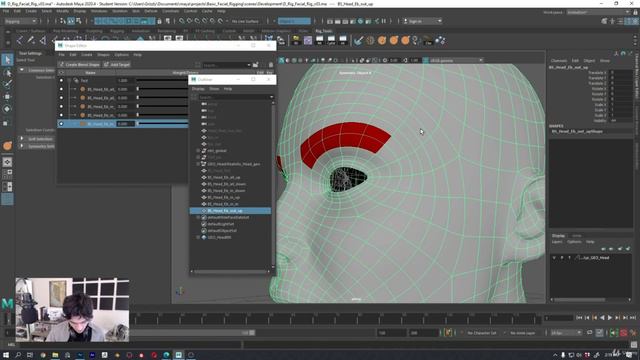Image resolution: width=640 pixels, height=360 pixels.
Task: Toggle the loop playback button
Action: (589, 333)
